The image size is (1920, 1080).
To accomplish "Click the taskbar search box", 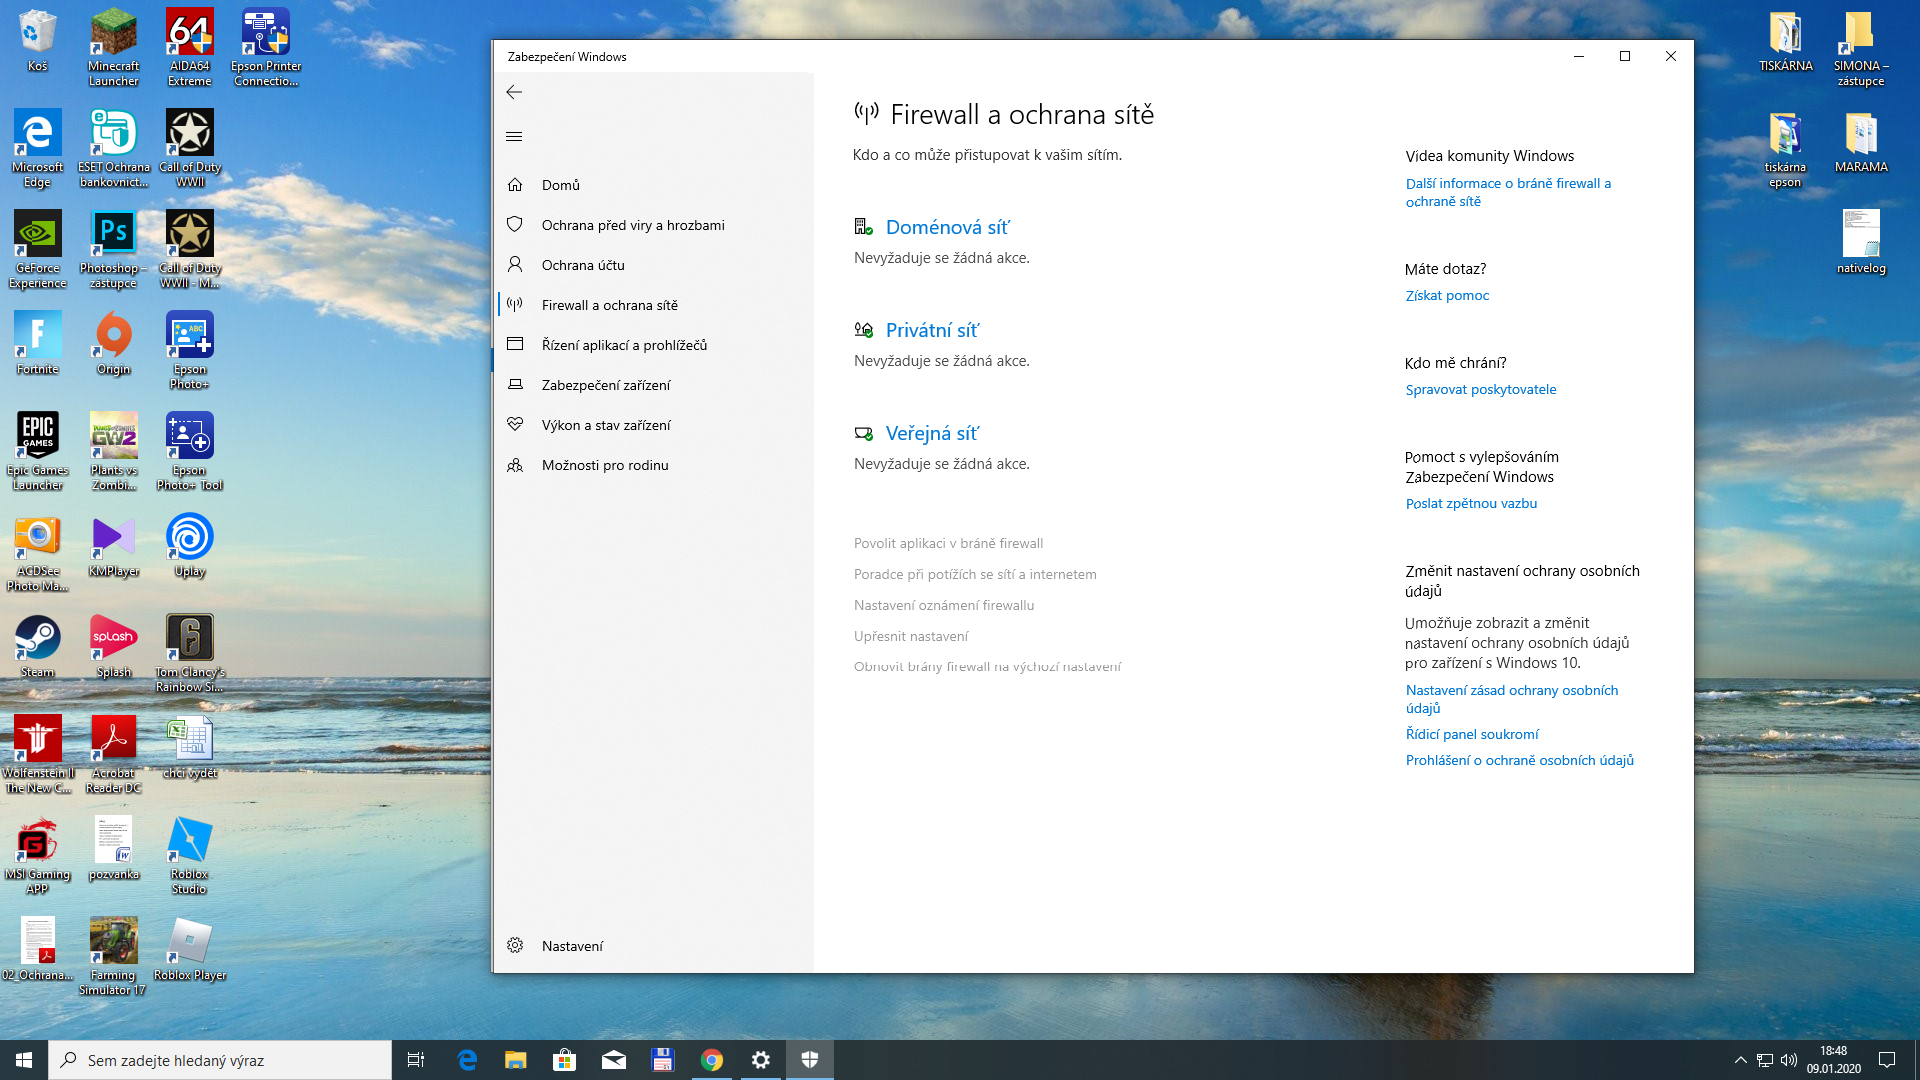I will (220, 1060).
